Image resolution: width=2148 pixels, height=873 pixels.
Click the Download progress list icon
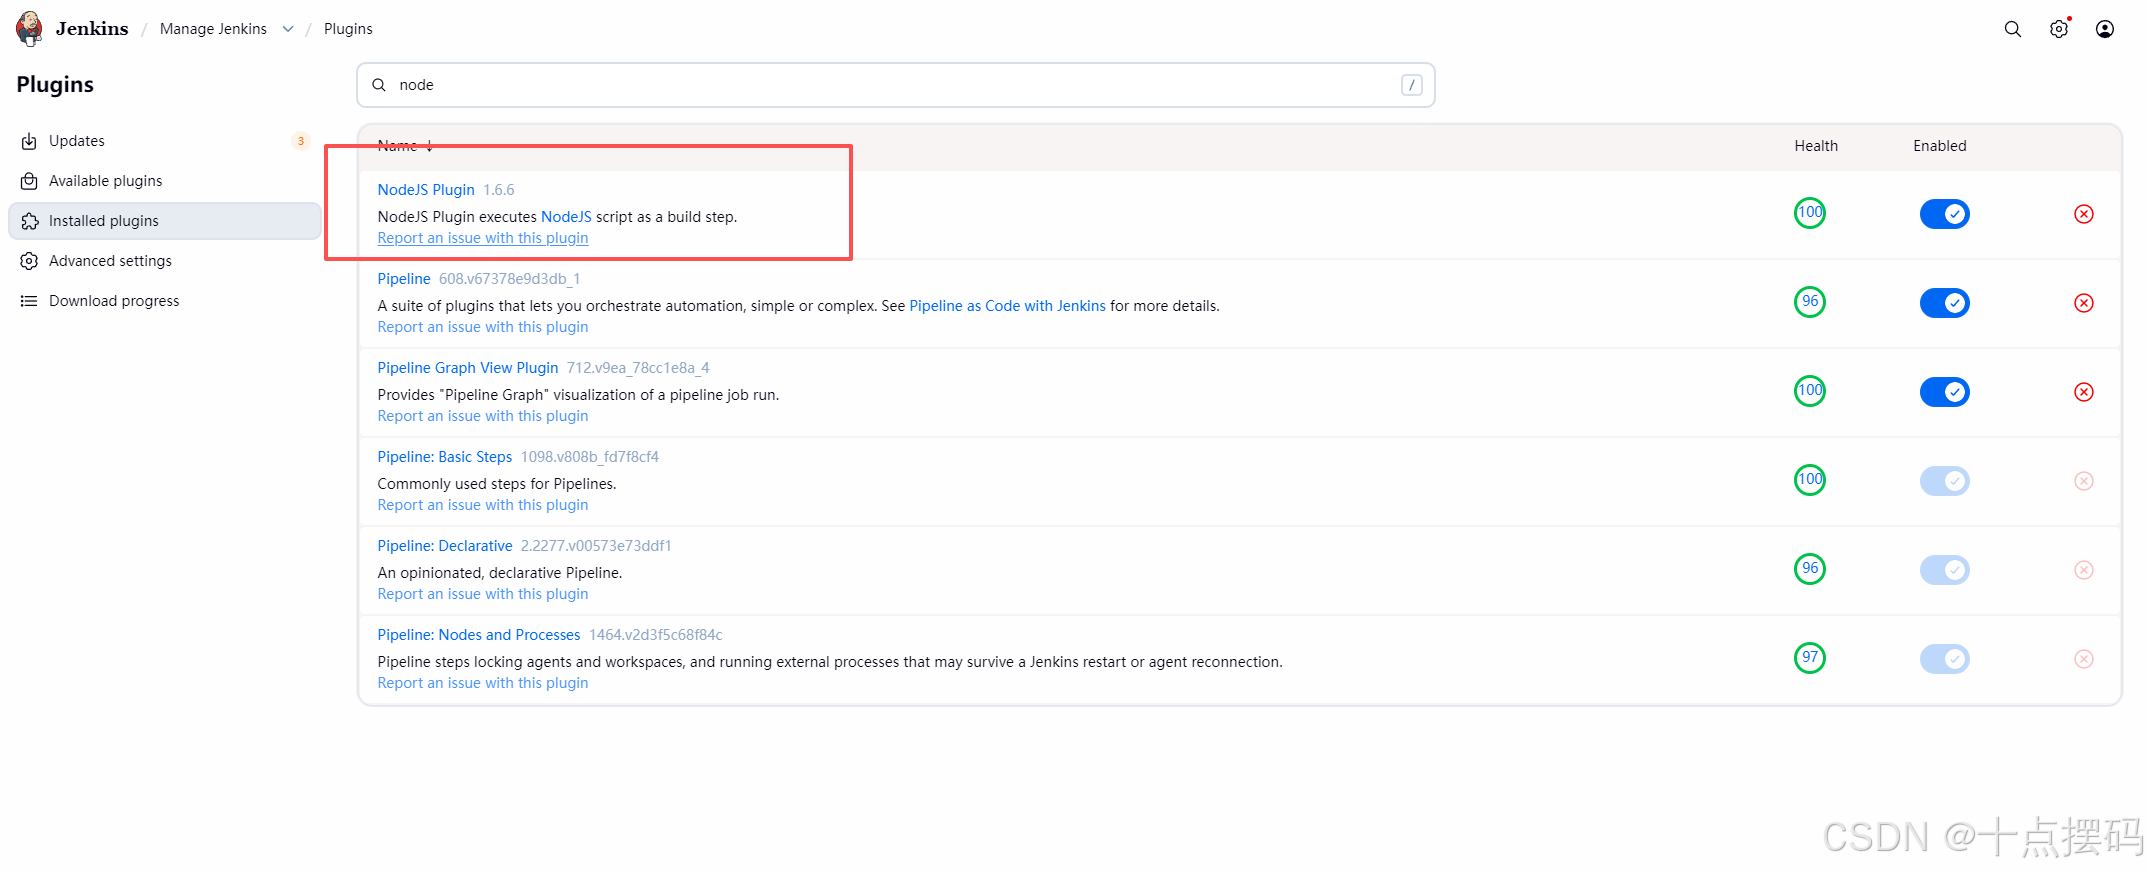[x=29, y=301]
